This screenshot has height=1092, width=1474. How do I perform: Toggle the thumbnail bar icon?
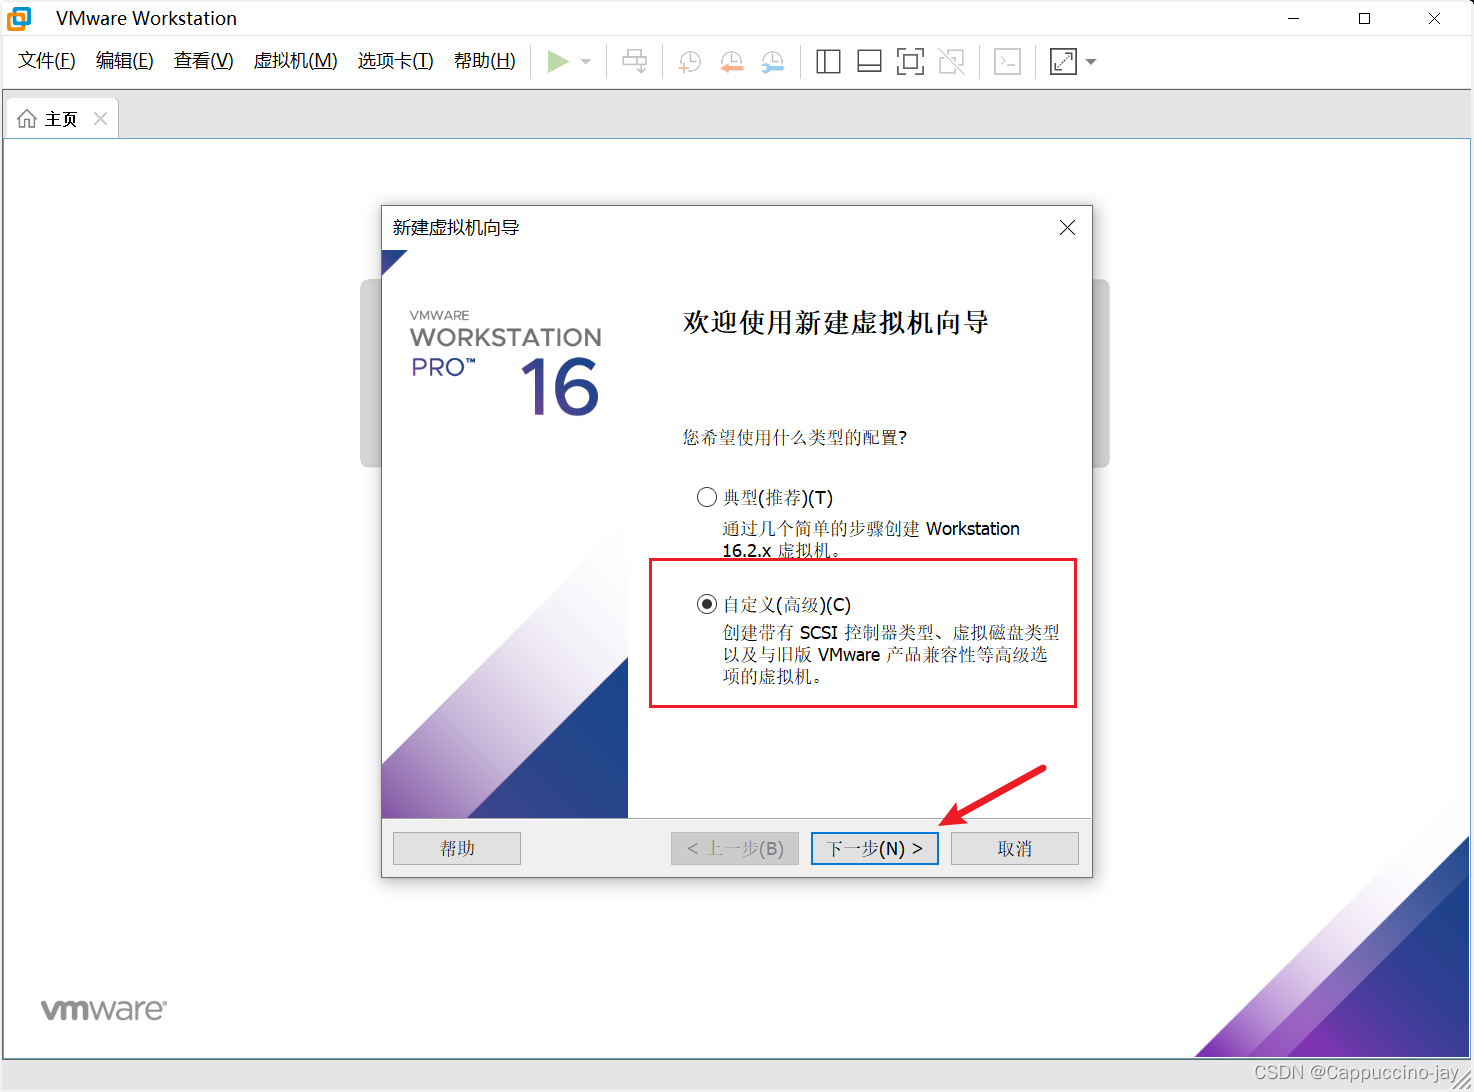pos(870,62)
